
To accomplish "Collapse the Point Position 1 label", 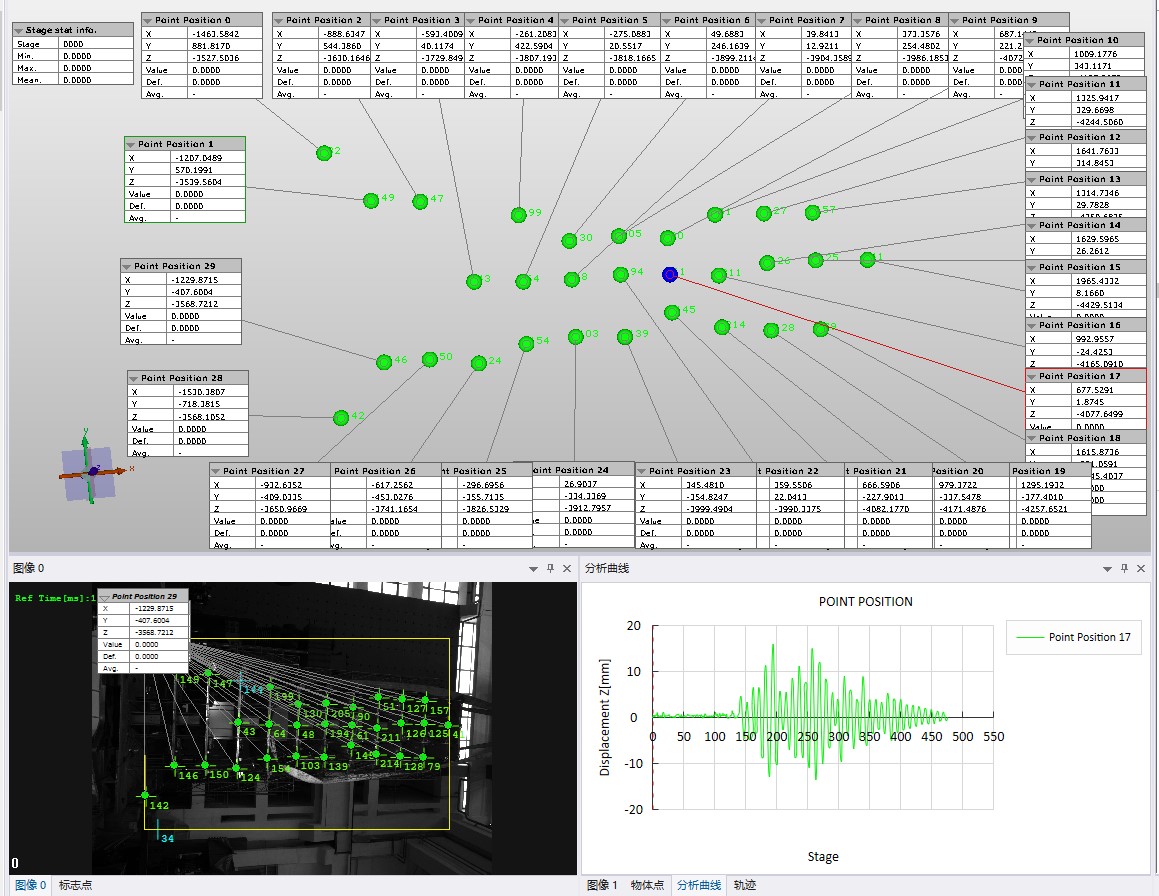I will (x=131, y=144).
